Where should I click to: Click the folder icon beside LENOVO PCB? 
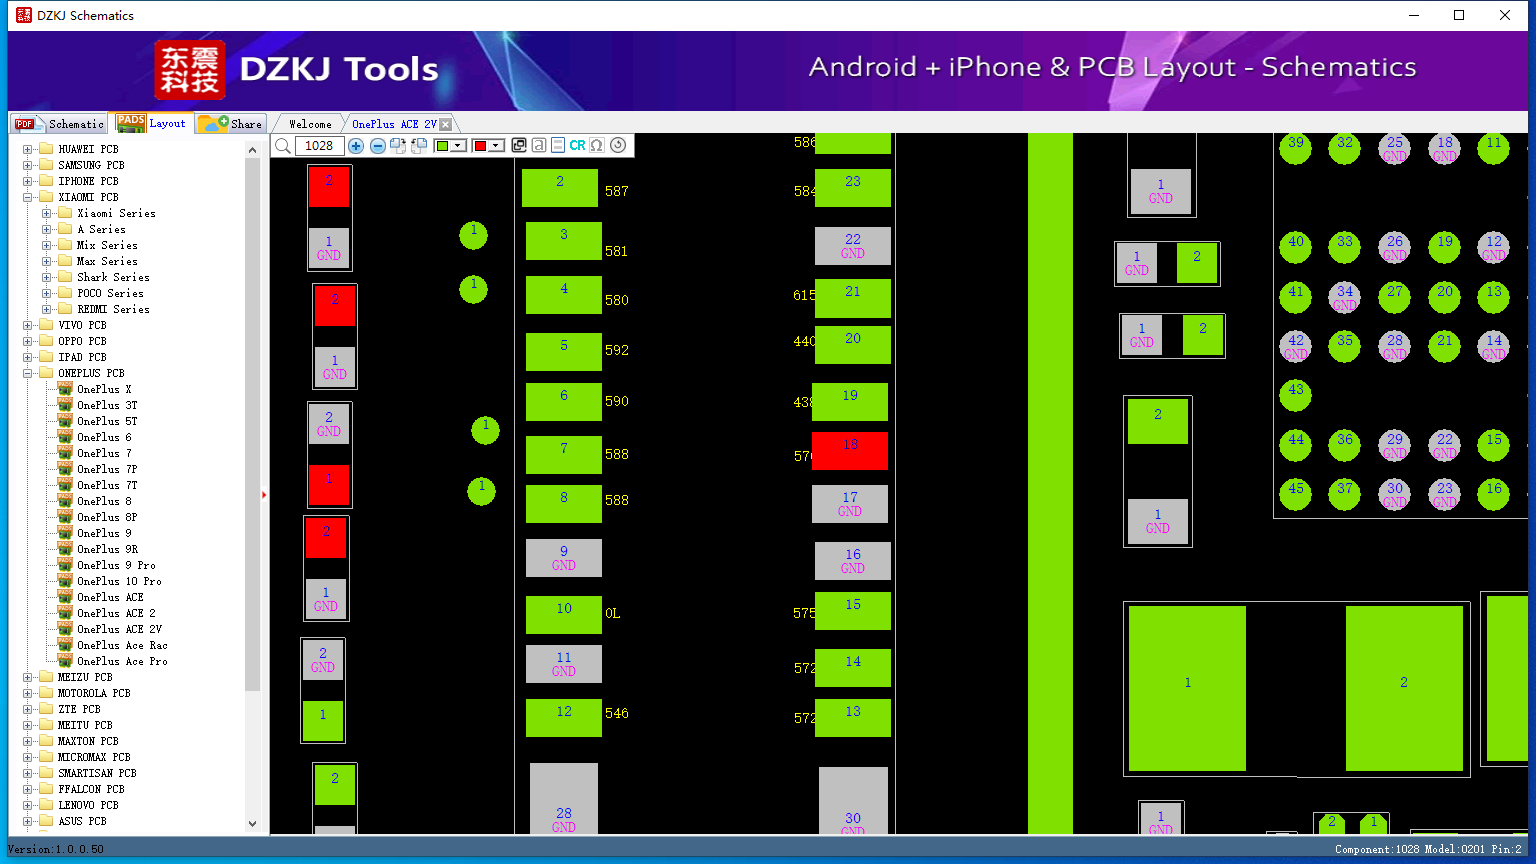point(46,805)
